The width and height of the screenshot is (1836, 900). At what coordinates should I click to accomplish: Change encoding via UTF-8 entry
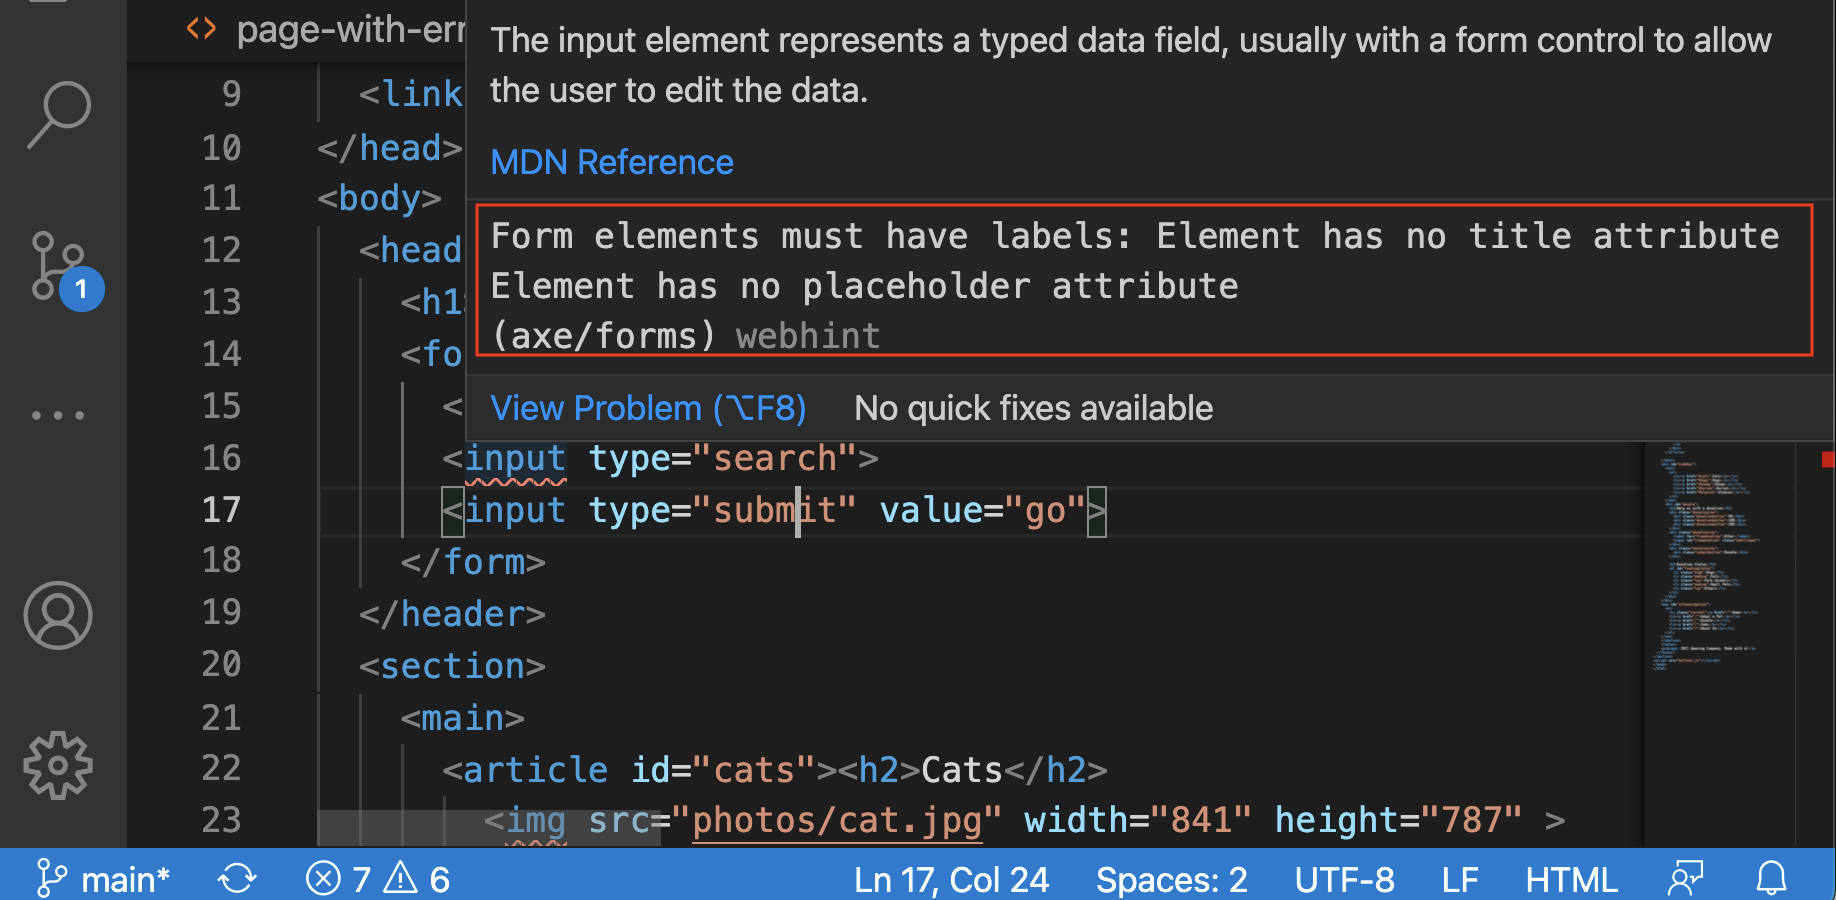(x=1344, y=879)
